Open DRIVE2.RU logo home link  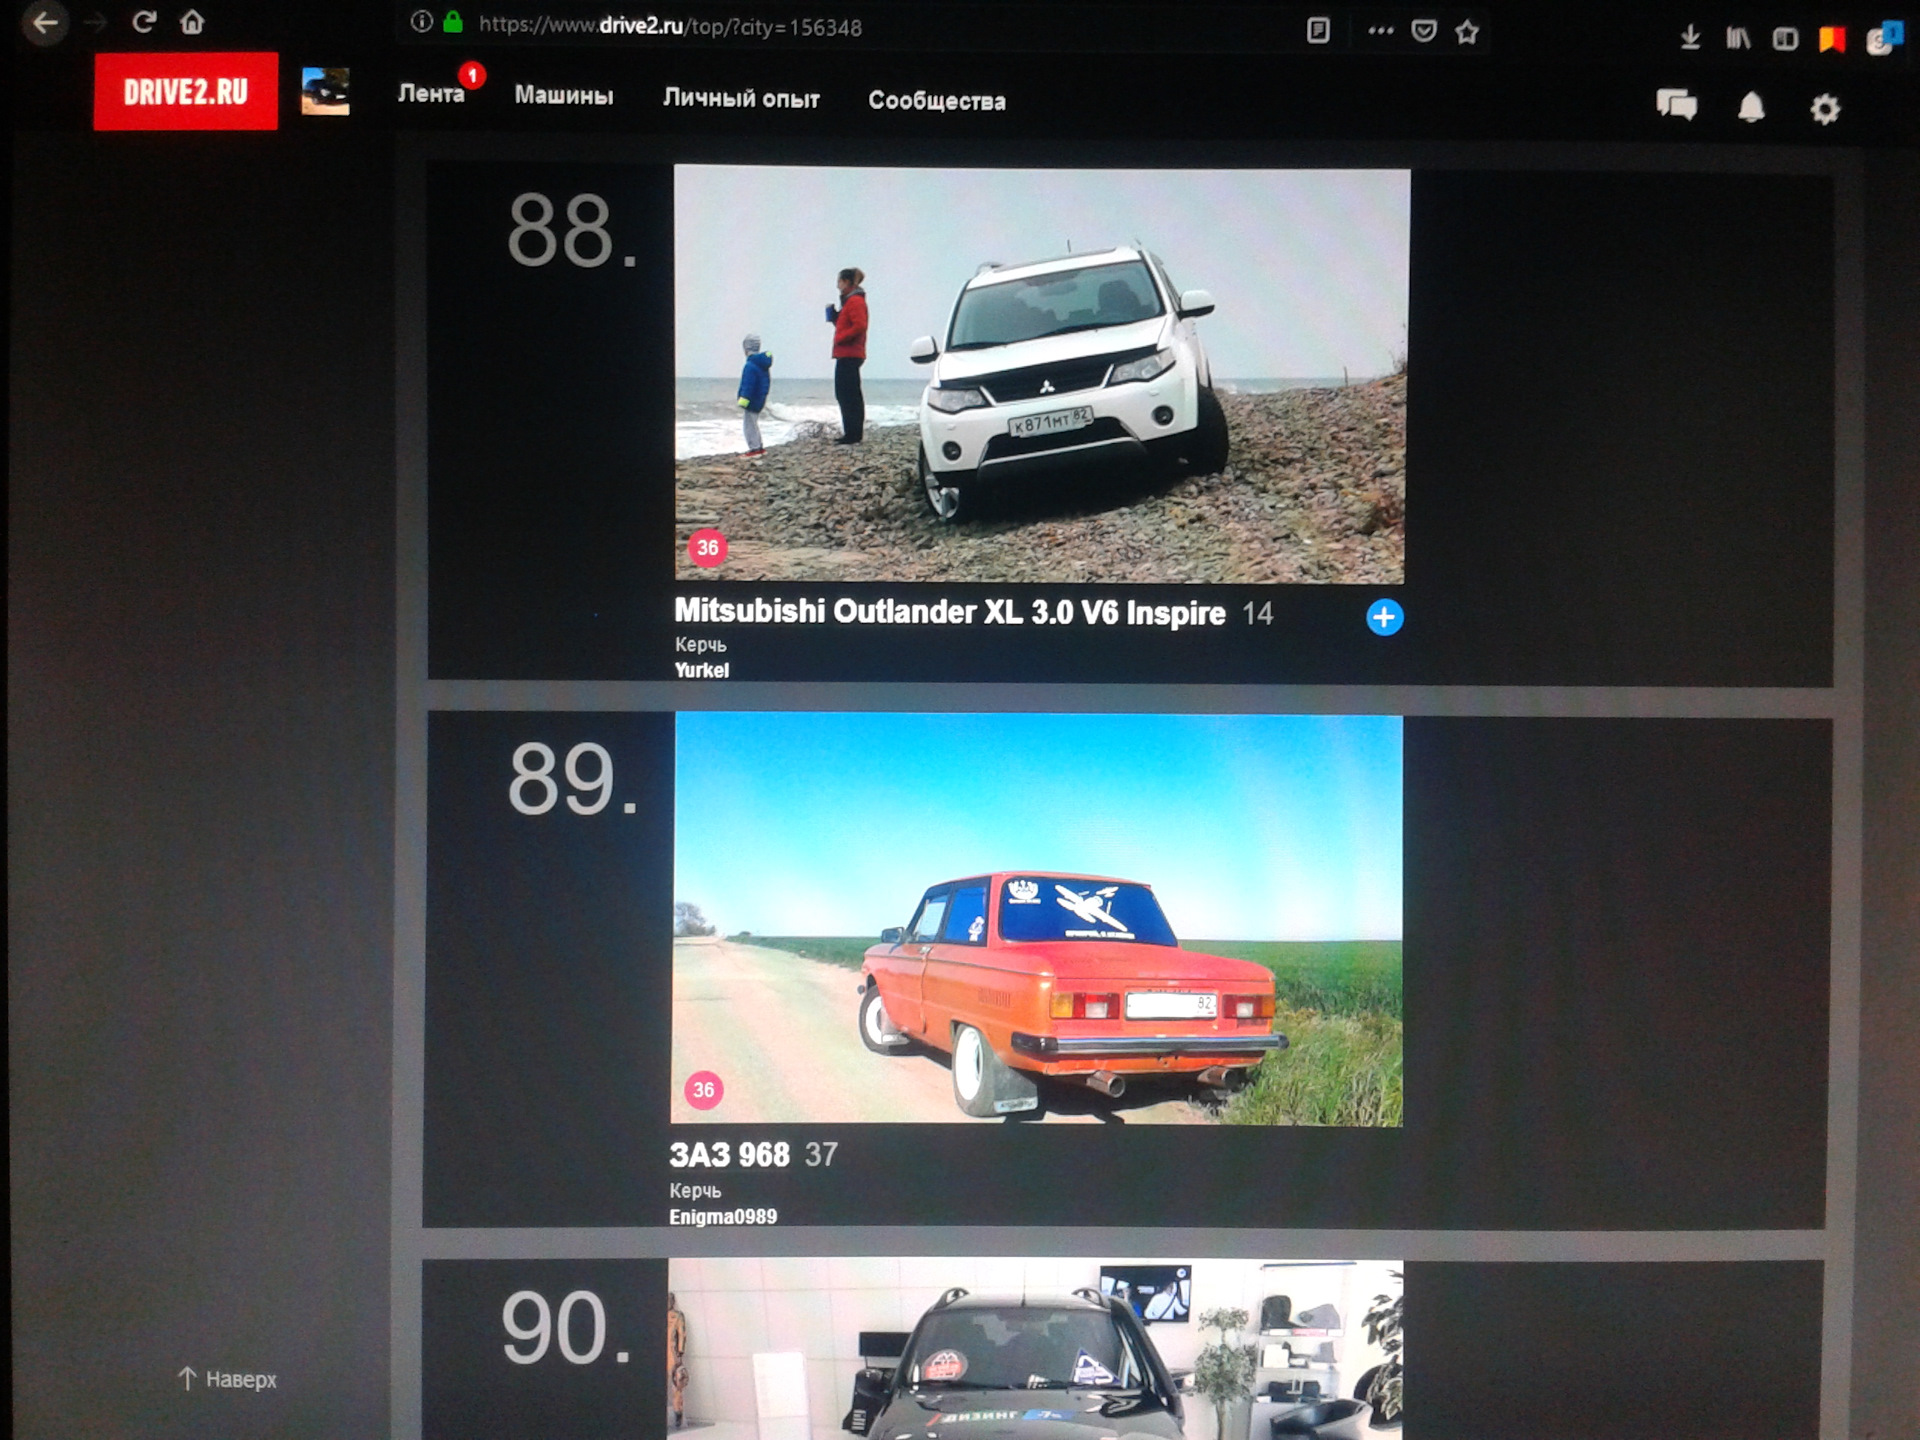186,92
